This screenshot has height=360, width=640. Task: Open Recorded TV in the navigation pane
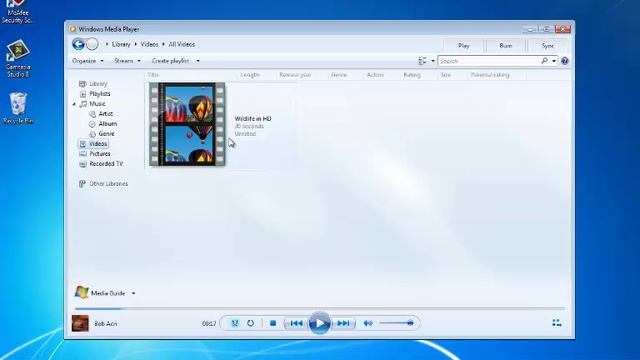click(106, 164)
